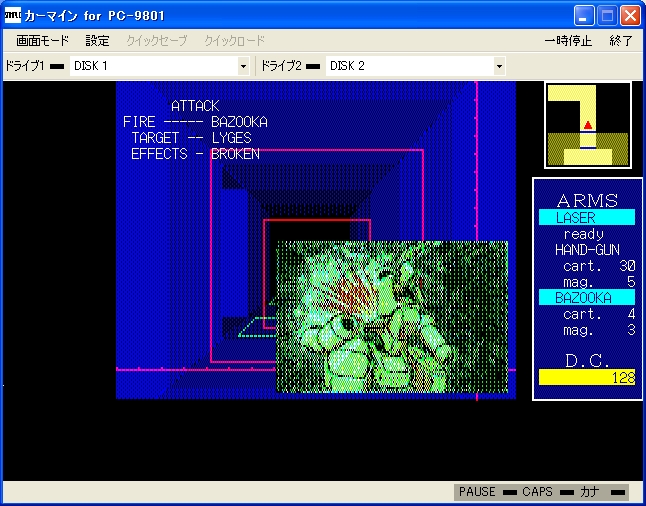Open the 画面モード menu
This screenshot has height=506, width=646.
tap(42, 41)
